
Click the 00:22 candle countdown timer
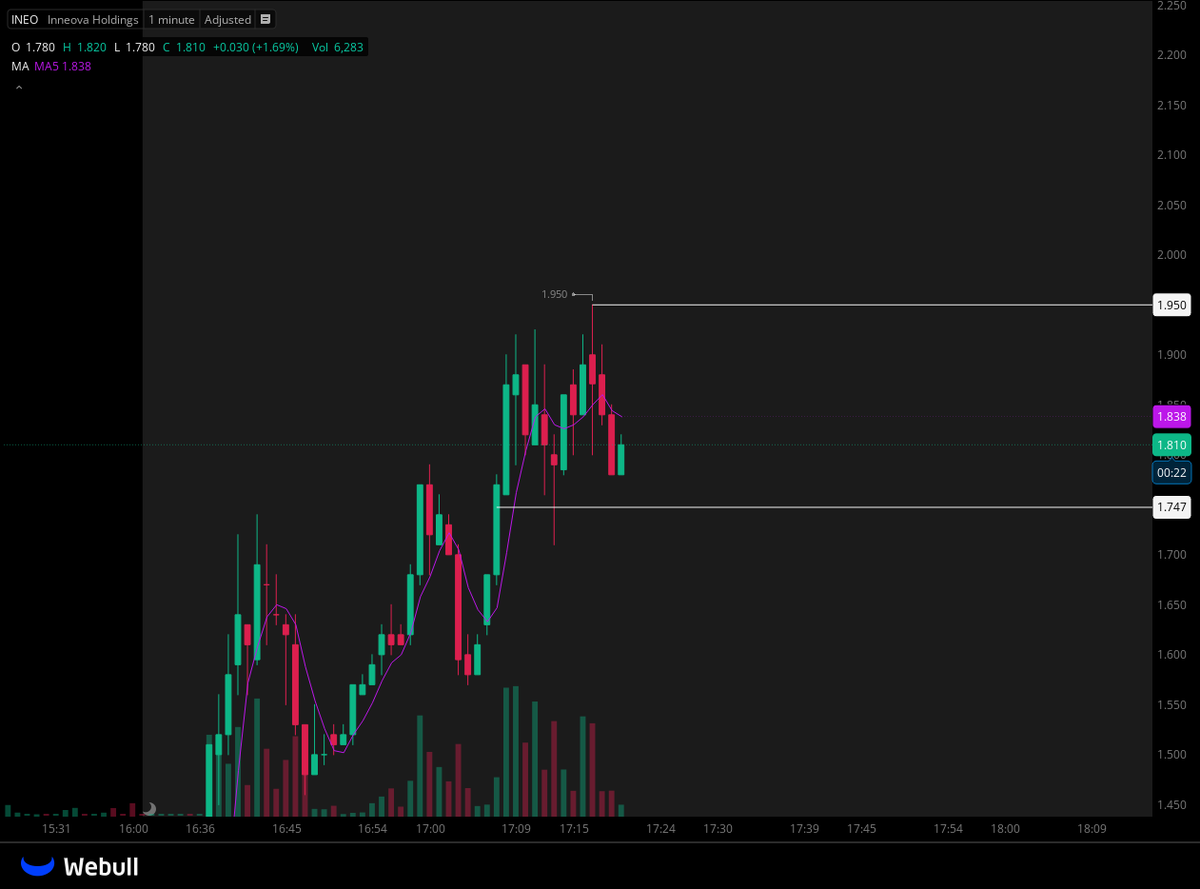[x=1171, y=473]
